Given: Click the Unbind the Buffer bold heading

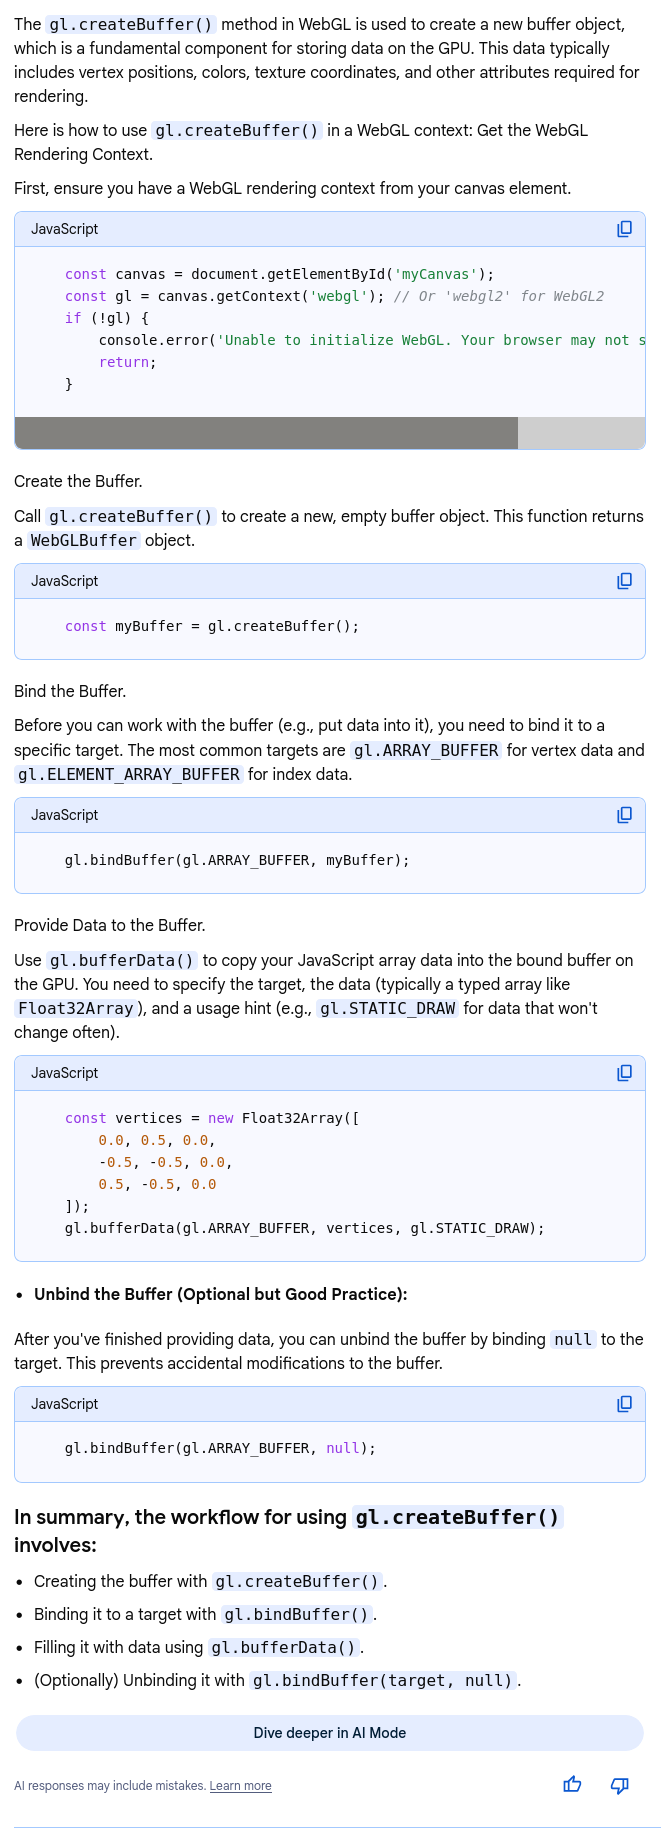Looking at the screenshot, I should point(220,1294).
